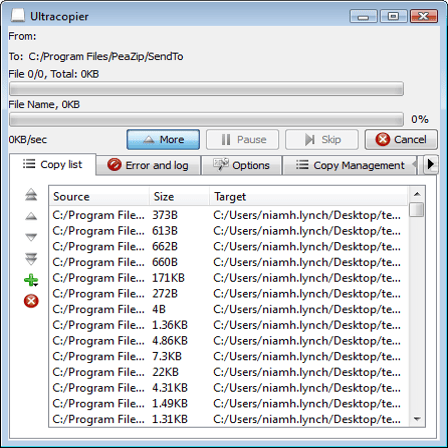448x448 pixels.
Task: Pause the copy operation
Action: coord(242,139)
